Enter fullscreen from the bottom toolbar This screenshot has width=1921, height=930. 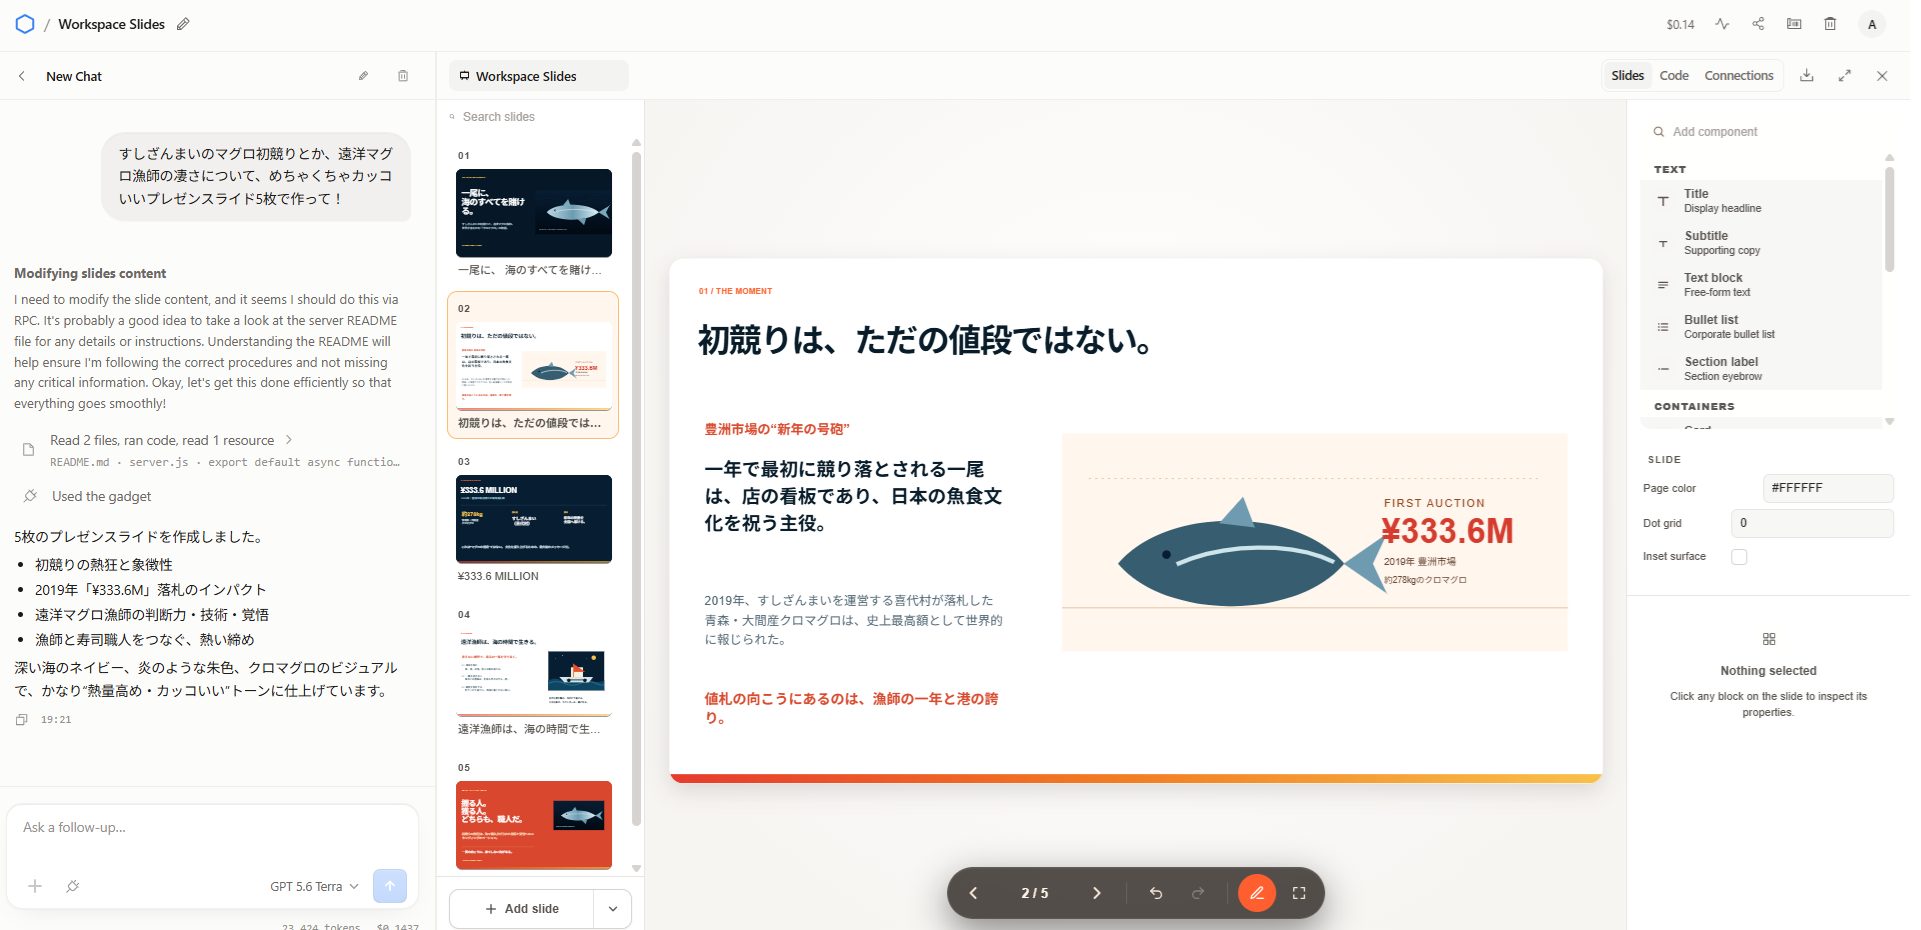pos(1299,893)
